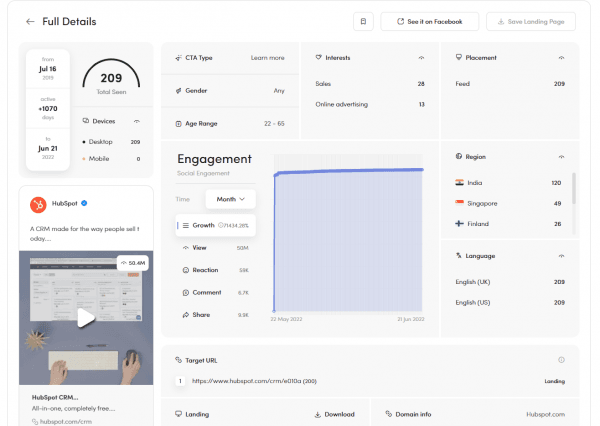Click the "Feed" placement row
This screenshot has height=426, width=600.
510,84
